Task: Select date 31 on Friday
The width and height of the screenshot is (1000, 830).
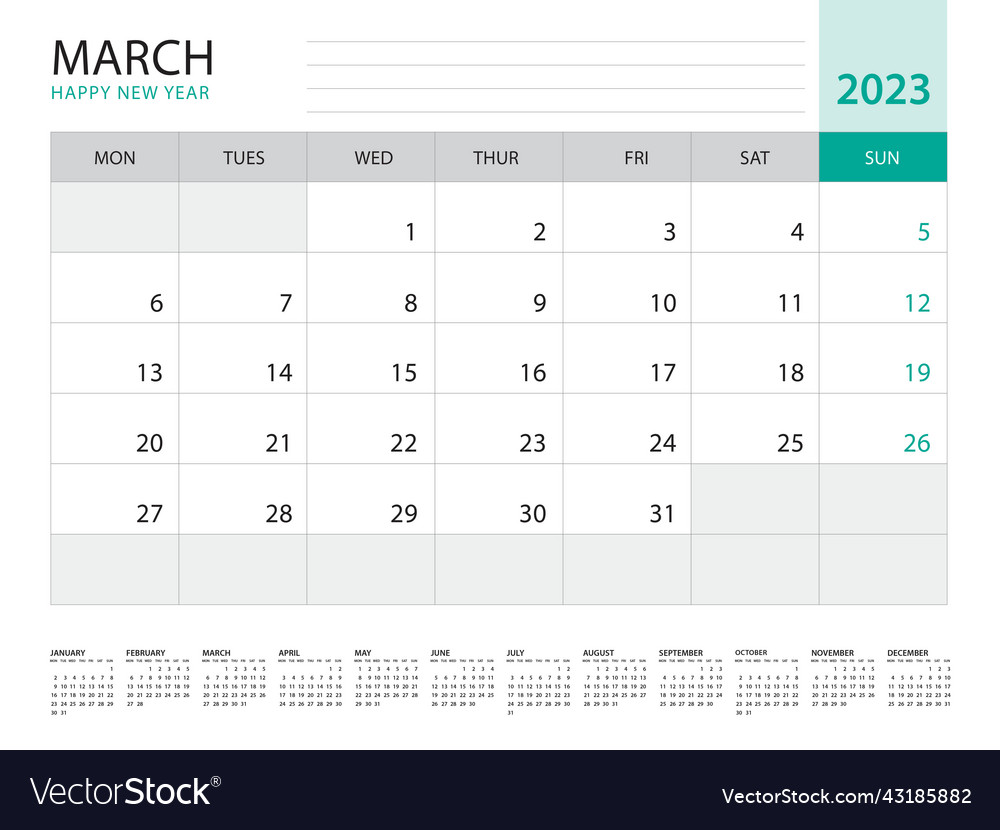Action: pos(662,513)
